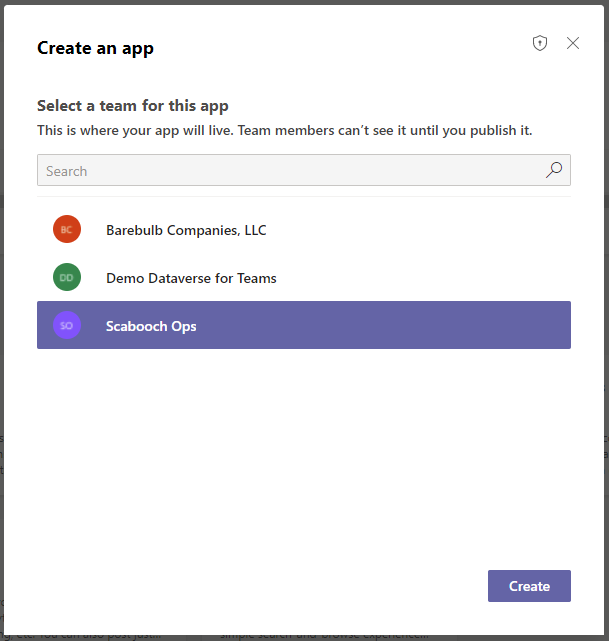
Task: Click the "Select a team for this app" heading
Action: (x=133, y=106)
